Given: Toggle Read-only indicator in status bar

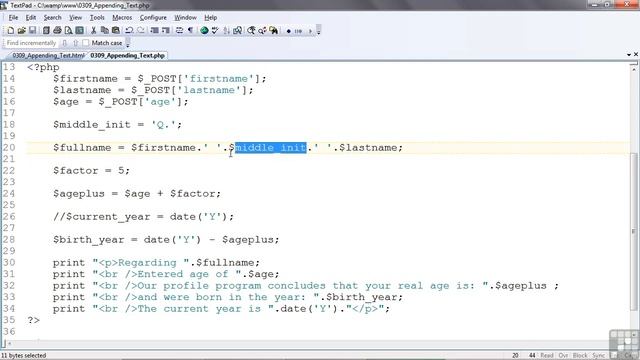Looking at the screenshot, I should click(547, 356).
